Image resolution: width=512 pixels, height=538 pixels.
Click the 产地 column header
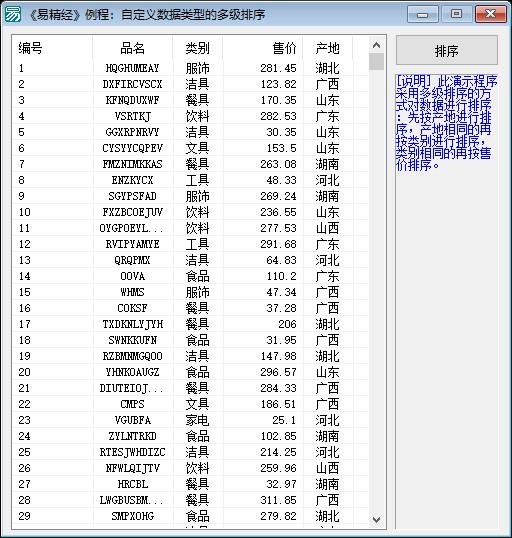pos(328,48)
